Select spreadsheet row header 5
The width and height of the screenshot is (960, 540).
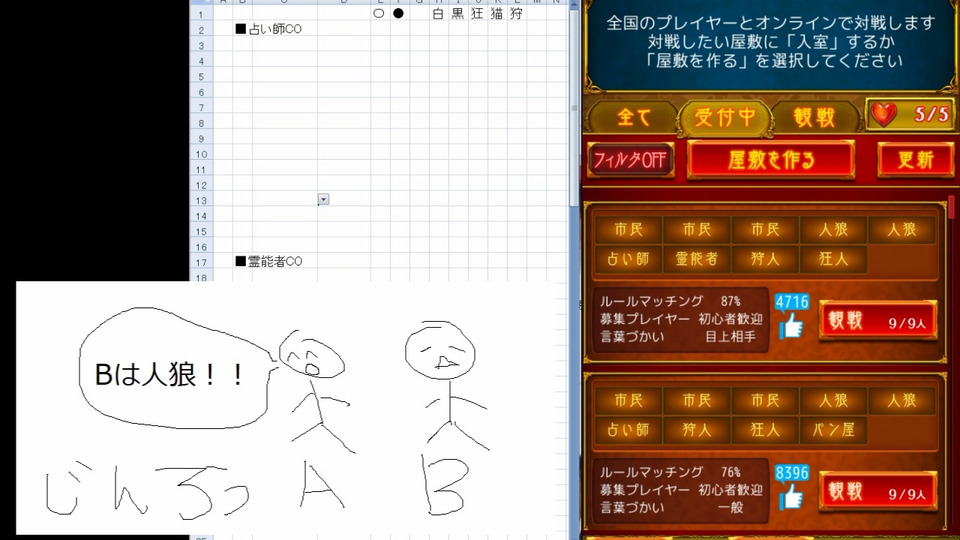click(x=201, y=77)
